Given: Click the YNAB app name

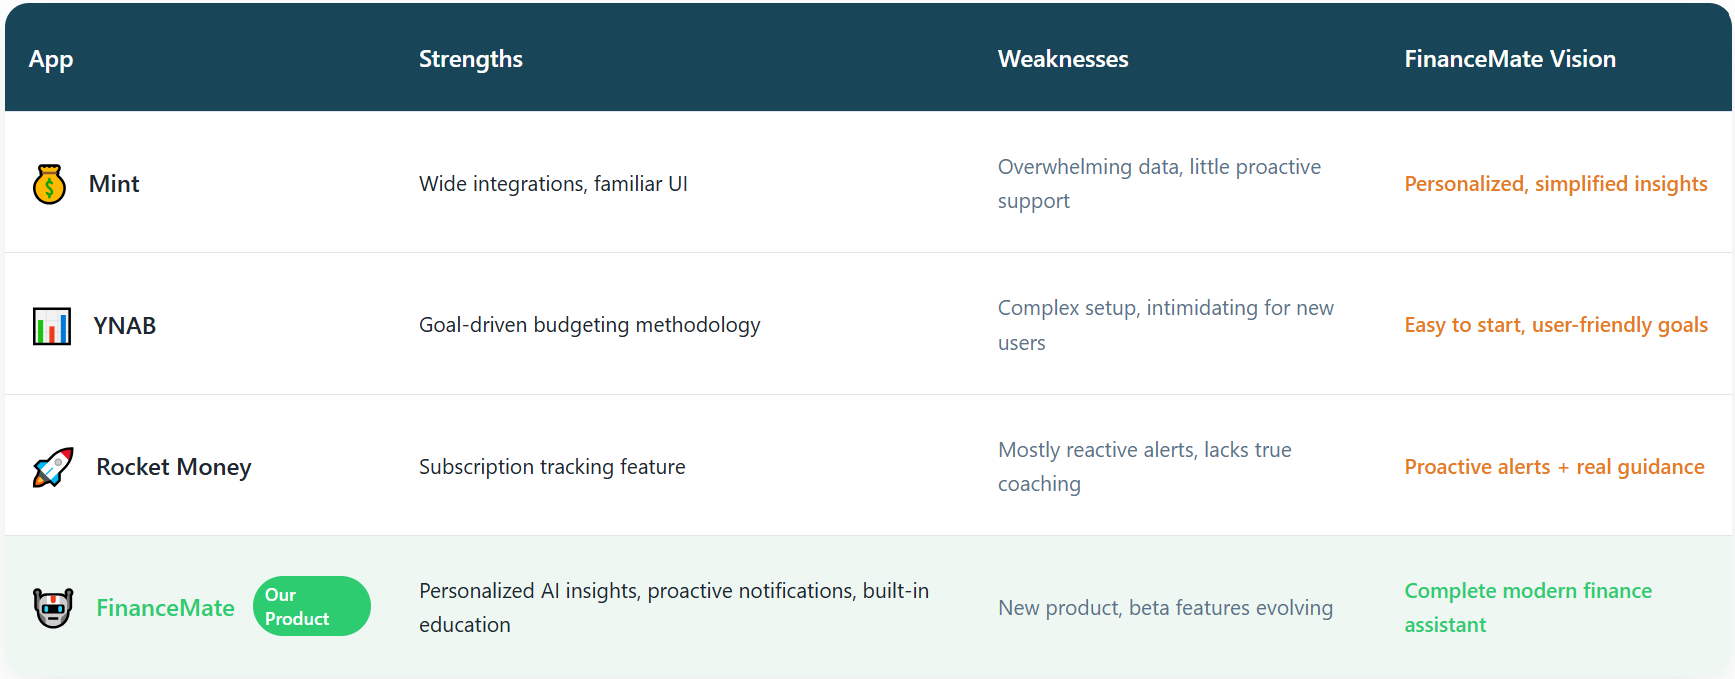Looking at the screenshot, I should pyautogui.click(x=125, y=326).
